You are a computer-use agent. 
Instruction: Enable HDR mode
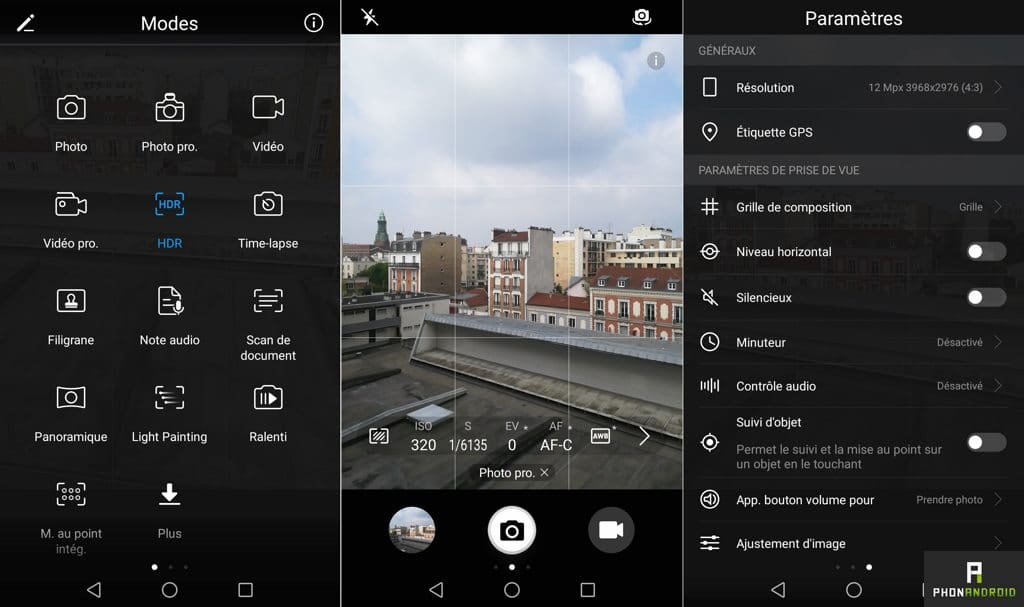(169, 205)
